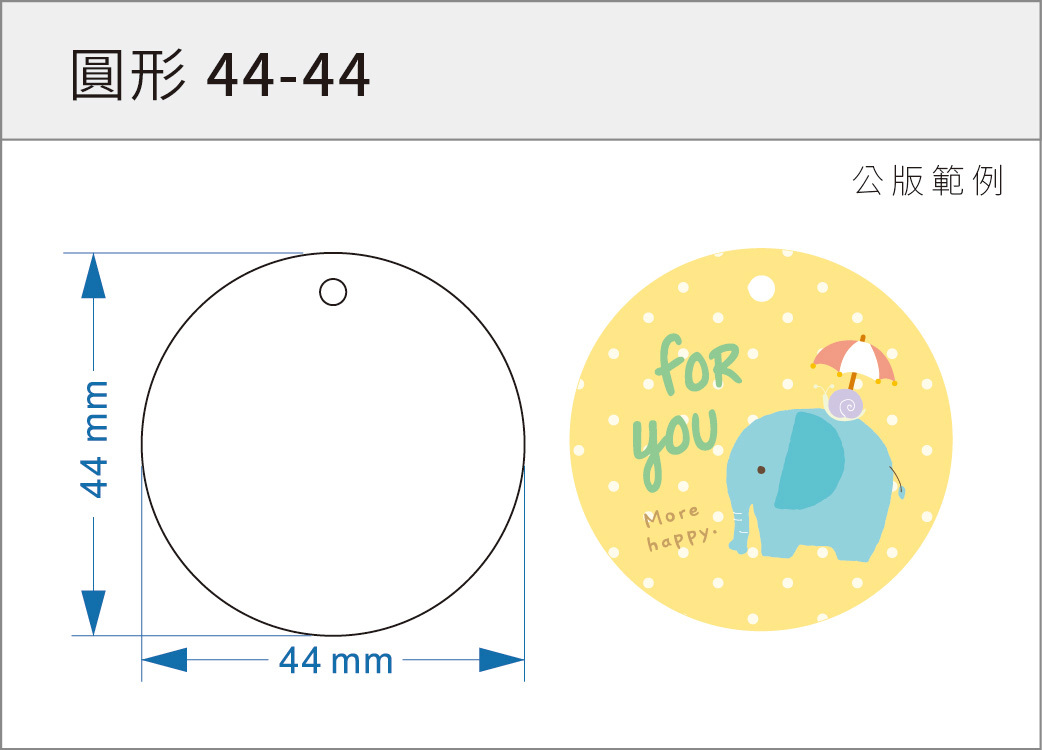The image size is (1042, 750).
Task: Click the green "YOU" lettering
Action: (674, 442)
